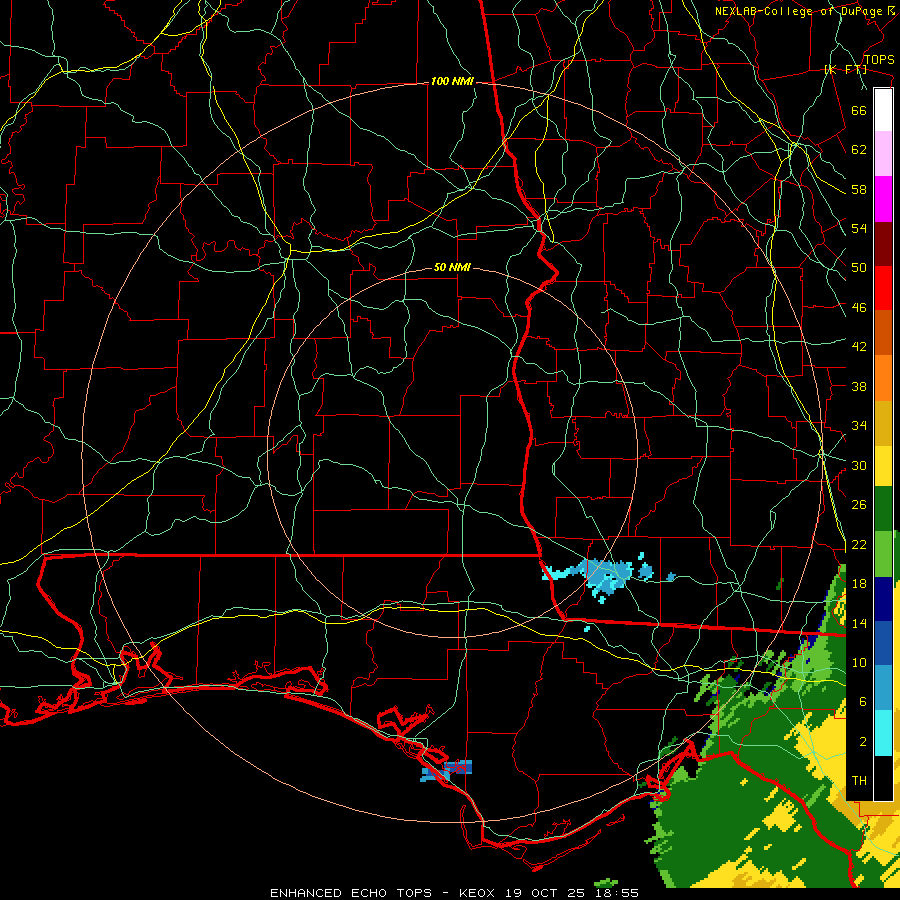This screenshot has height=900, width=900.
Task: Click the legend value "66"
Action: click(x=859, y=111)
